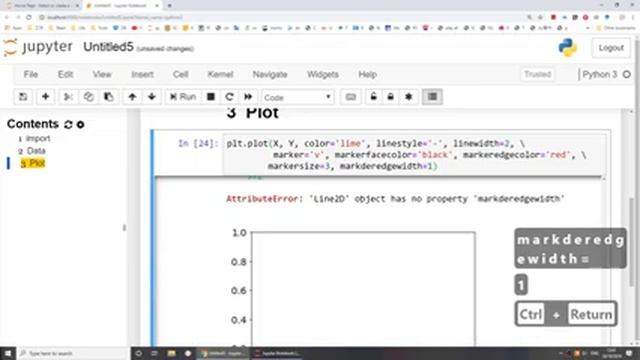Open the File menu

pyautogui.click(x=31, y=74)
